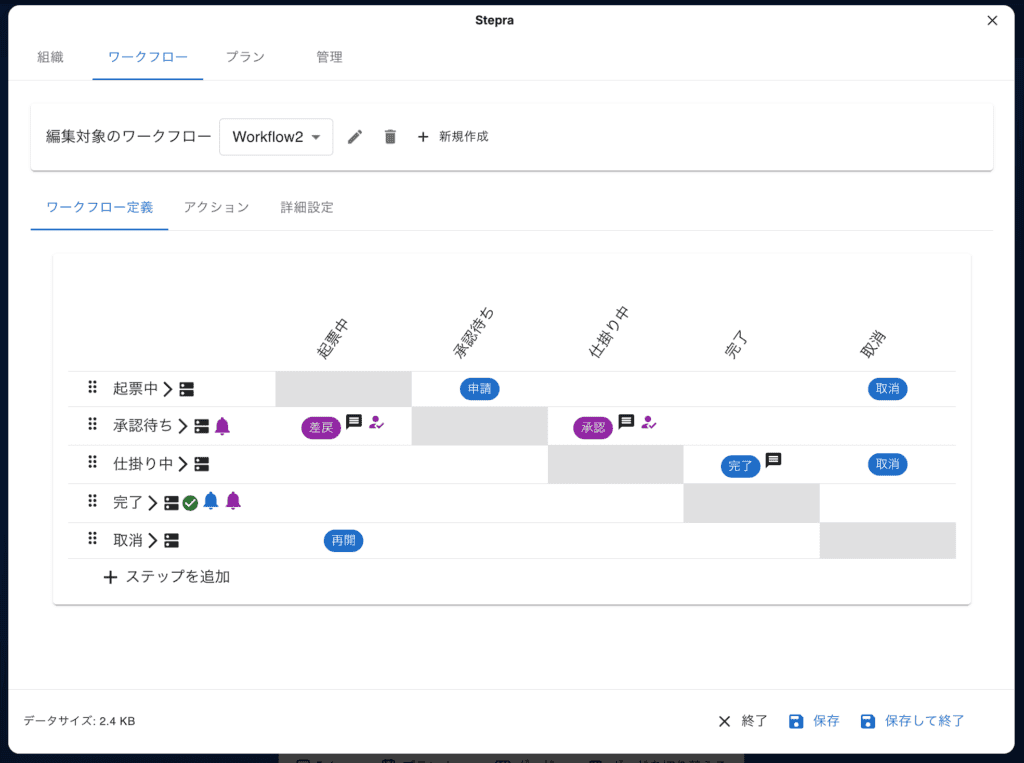The width and height of the screenshot is (1024, 763).
Task: Expand the 取消 step chevron
Action: [x=152, y=541]
